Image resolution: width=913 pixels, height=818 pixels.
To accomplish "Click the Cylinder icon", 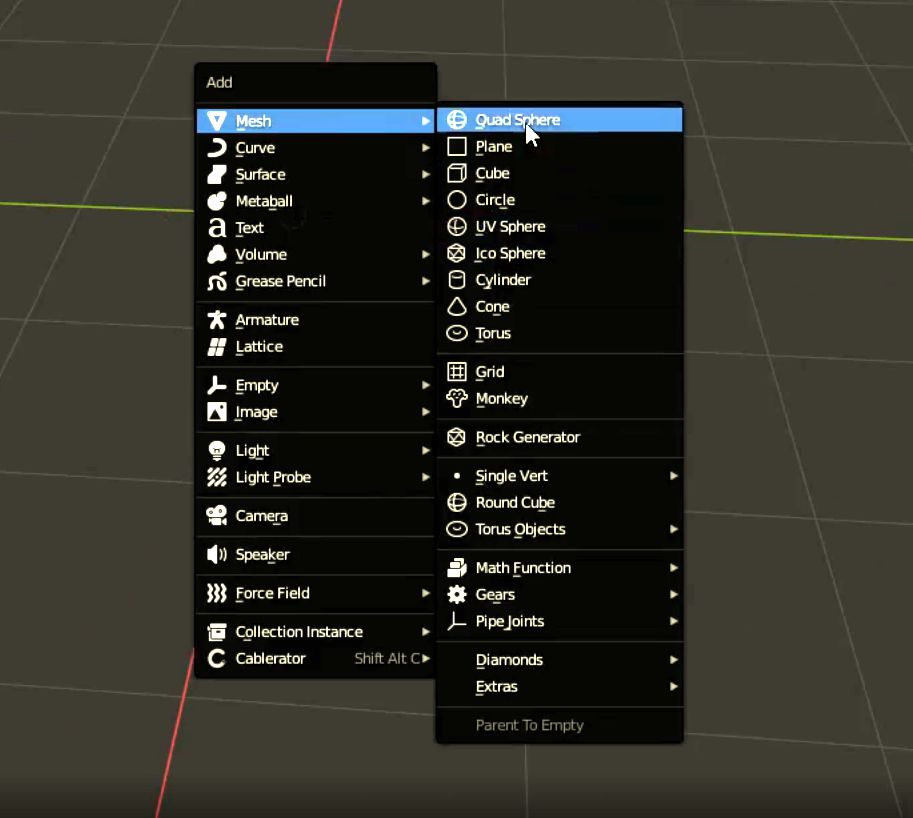I will pos(456,279).
